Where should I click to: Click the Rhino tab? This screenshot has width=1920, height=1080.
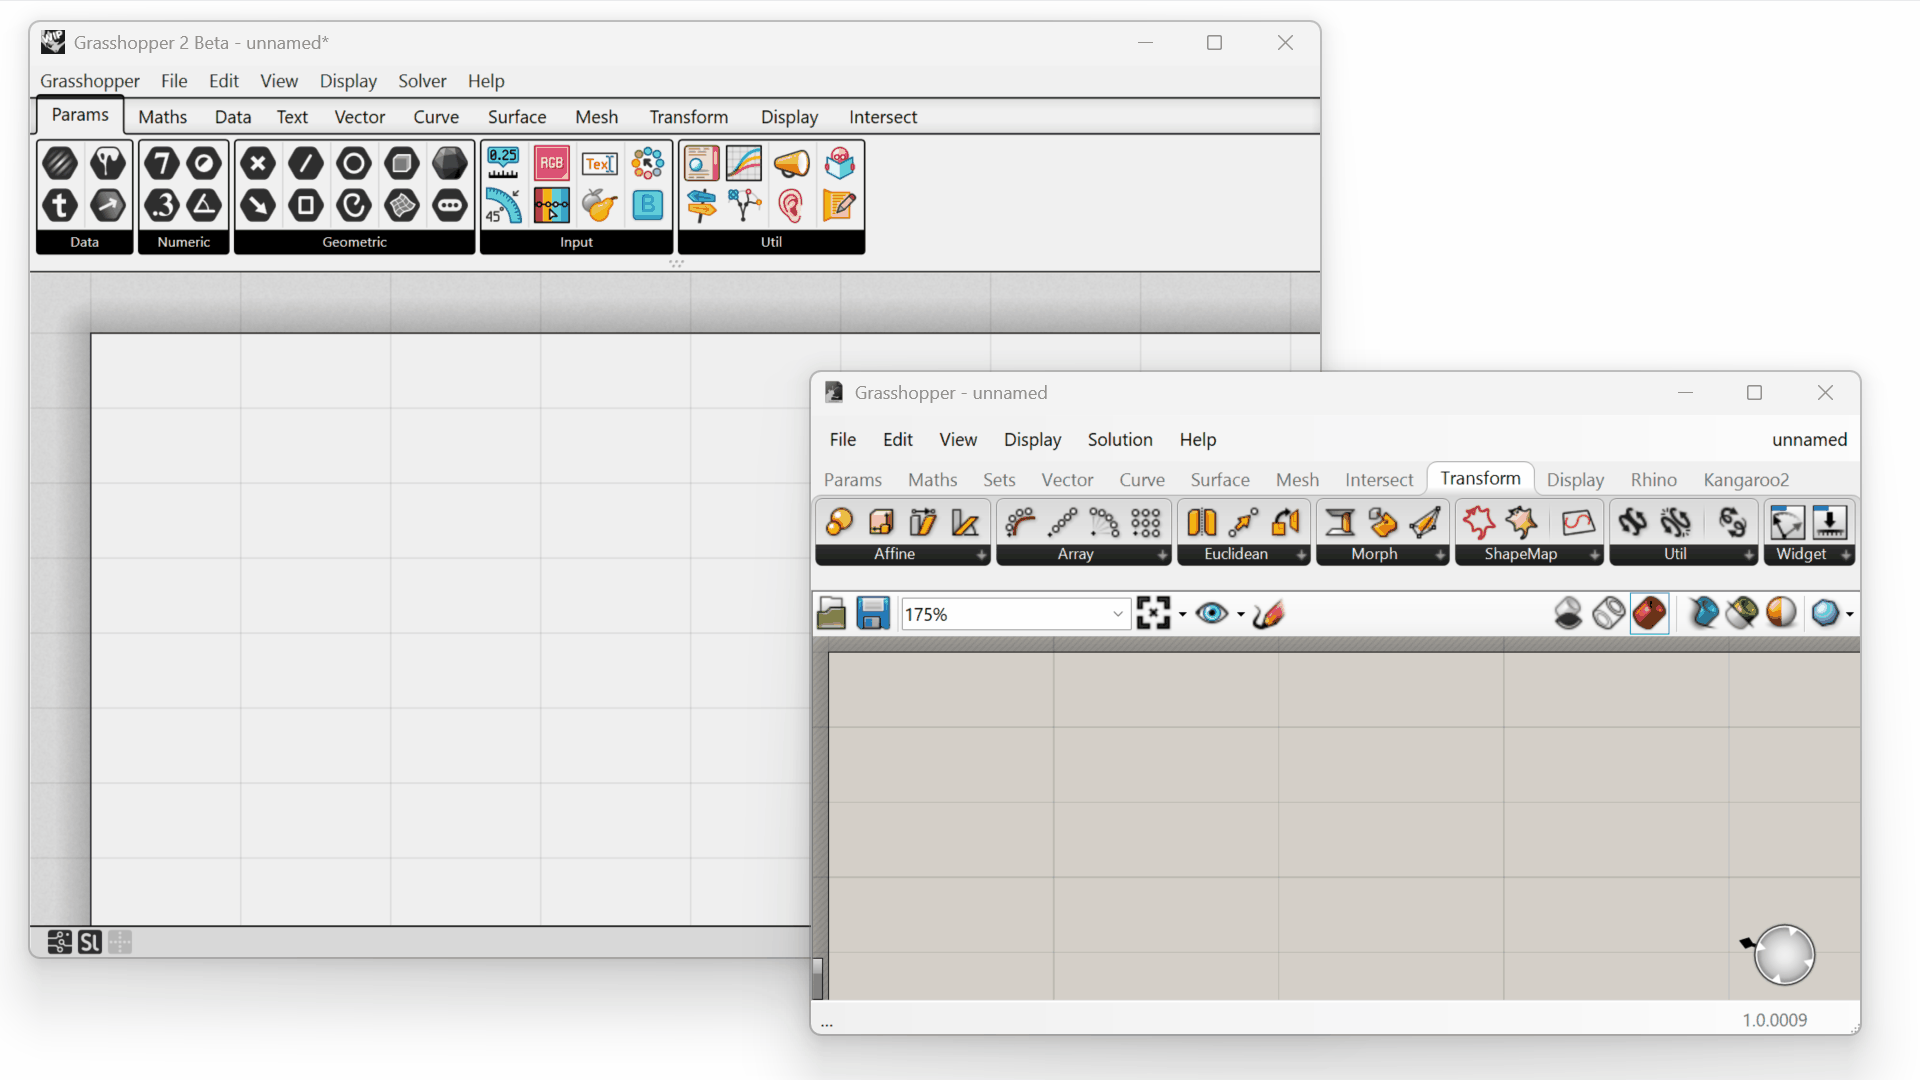1654,480
